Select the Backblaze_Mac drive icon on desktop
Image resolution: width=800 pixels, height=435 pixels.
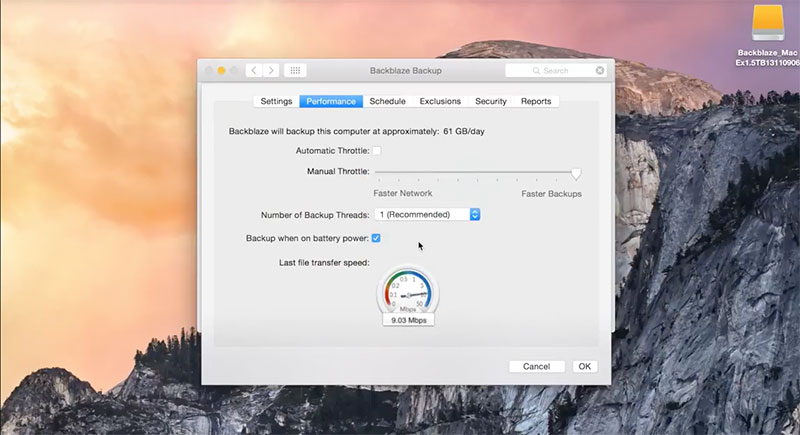point(770,27)
